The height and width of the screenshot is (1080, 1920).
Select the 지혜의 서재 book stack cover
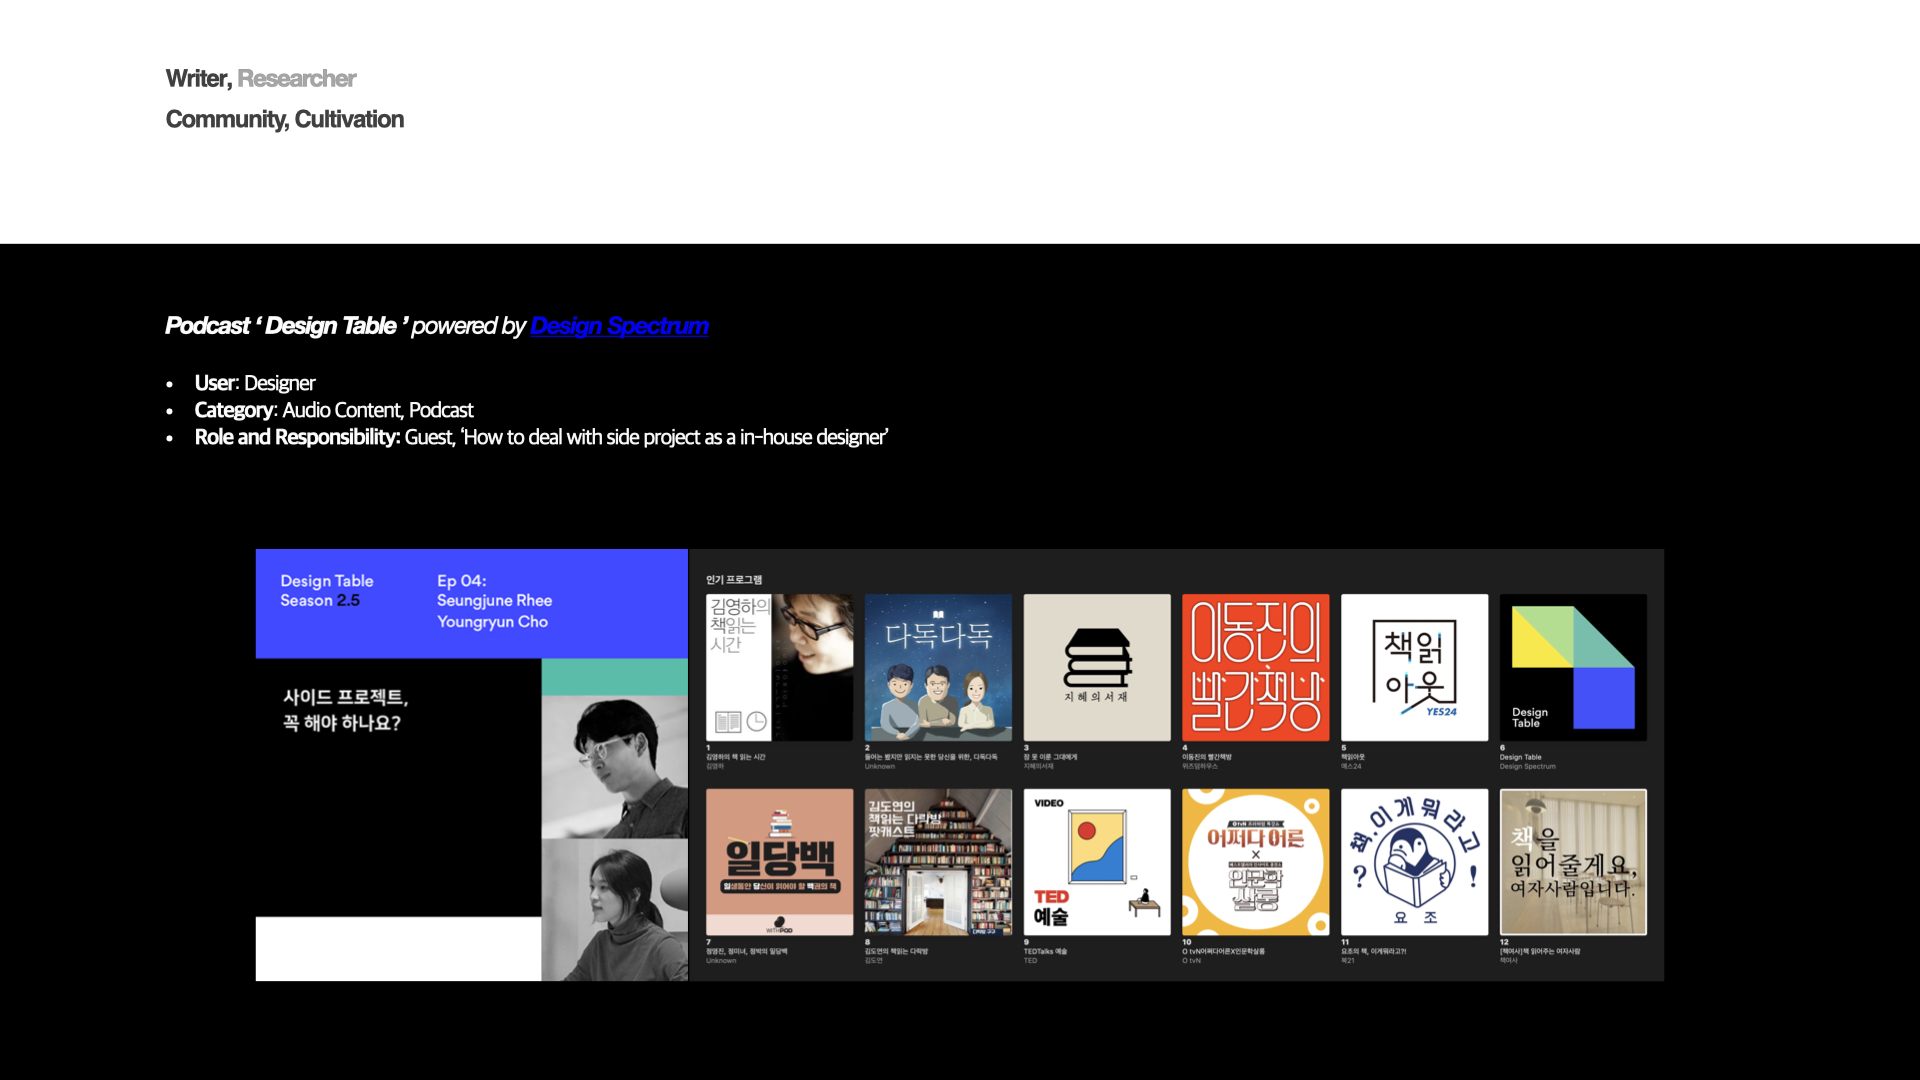point(1096,667)
